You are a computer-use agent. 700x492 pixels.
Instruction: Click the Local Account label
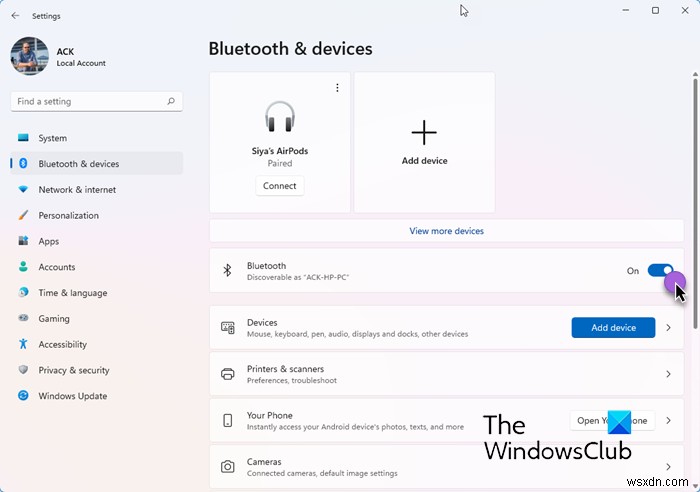81,63
